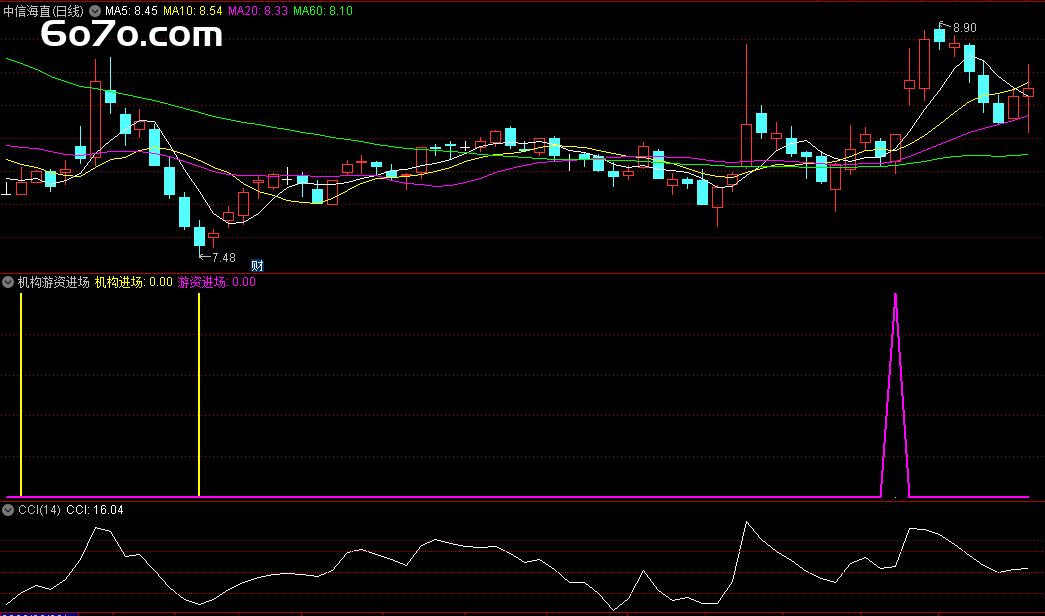Click the 财 financial report marker icon
The width and height of the screenshot is (1045, 616).
click(257, 265)
